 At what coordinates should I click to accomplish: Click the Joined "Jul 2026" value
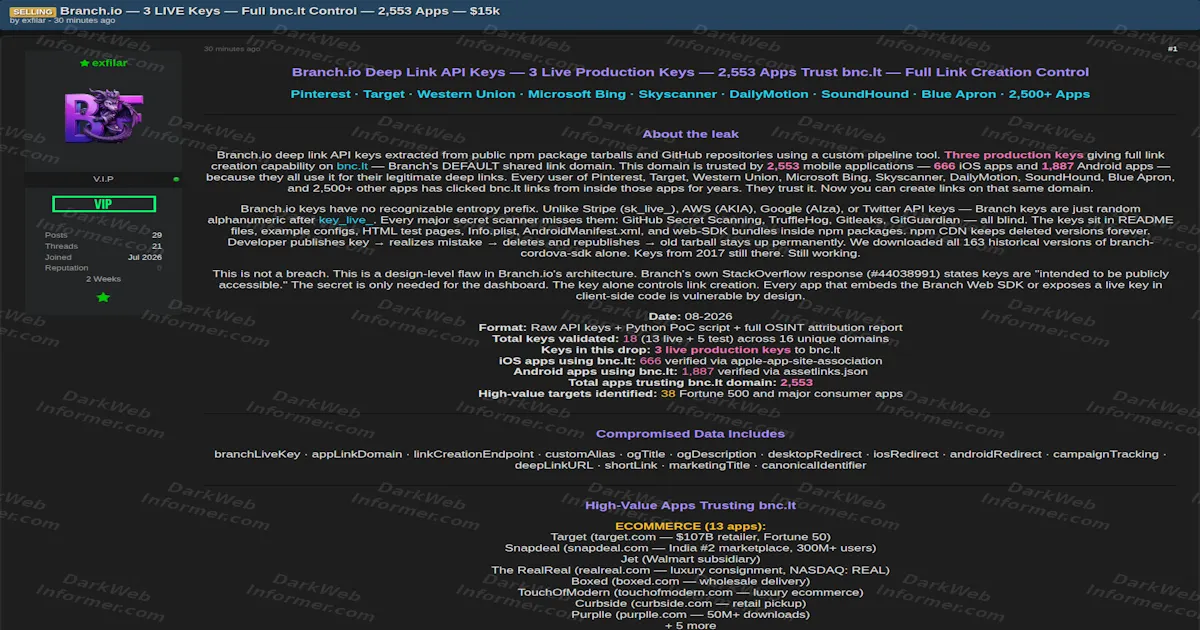(145, 257)
